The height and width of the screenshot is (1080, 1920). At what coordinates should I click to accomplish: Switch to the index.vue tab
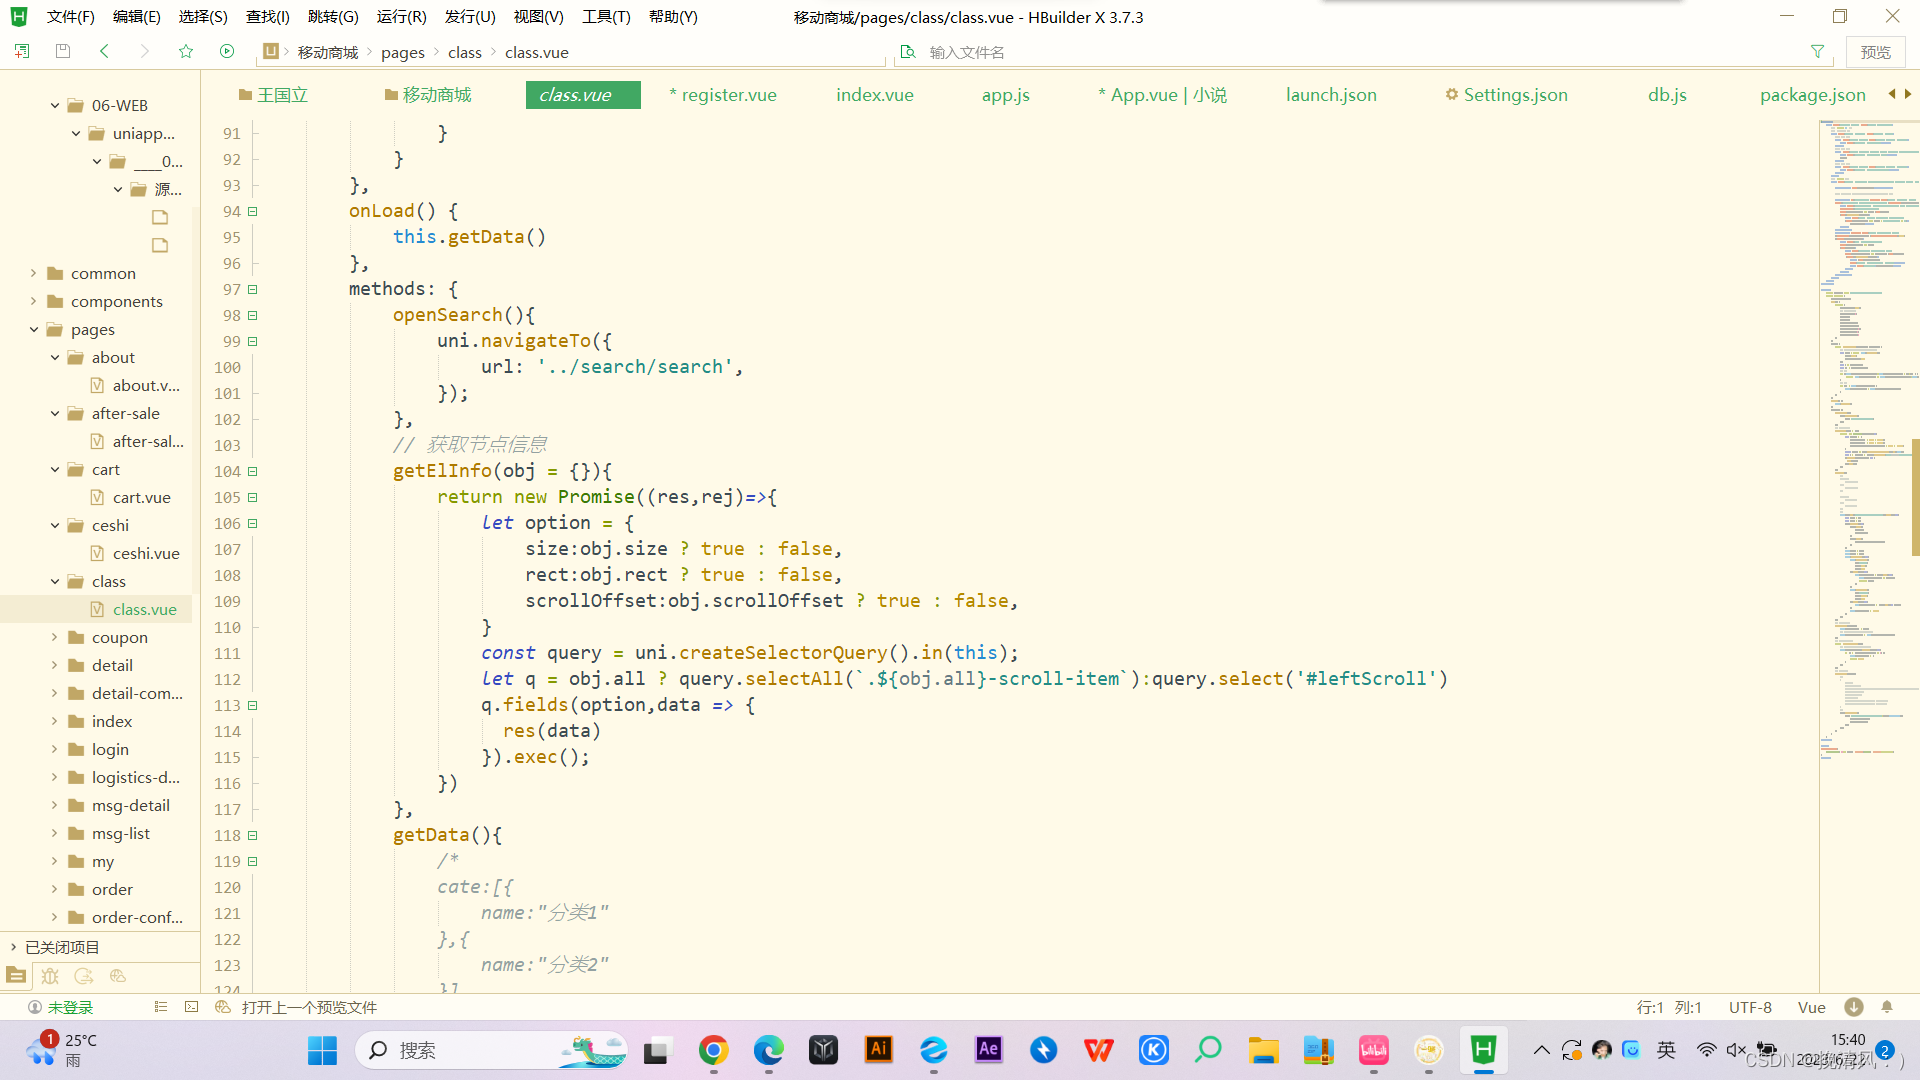click(874, 95)
